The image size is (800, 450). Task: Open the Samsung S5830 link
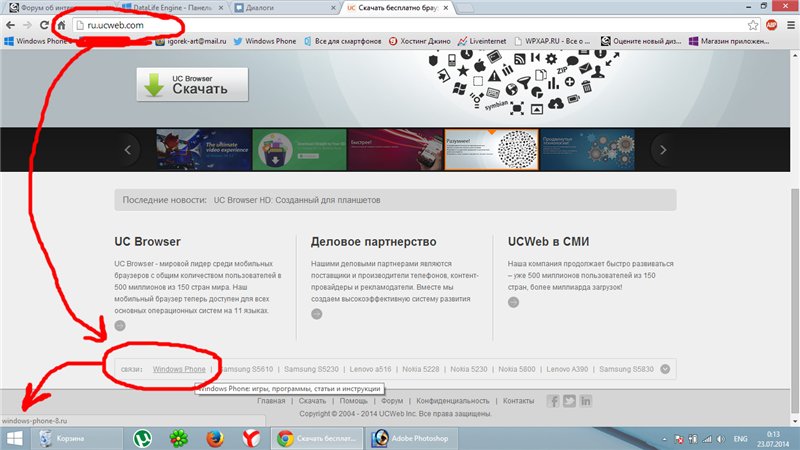[x=626, y=369]
